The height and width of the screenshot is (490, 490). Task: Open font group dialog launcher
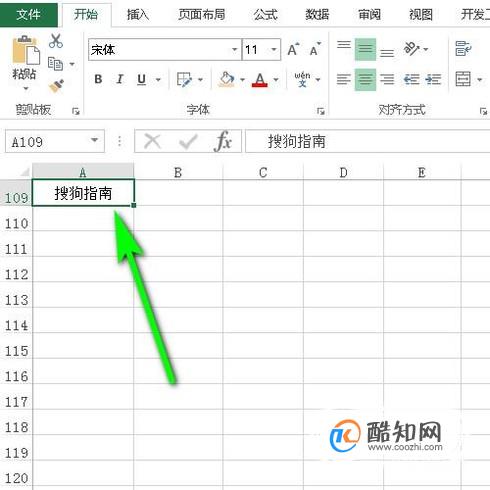click(321, 111)
